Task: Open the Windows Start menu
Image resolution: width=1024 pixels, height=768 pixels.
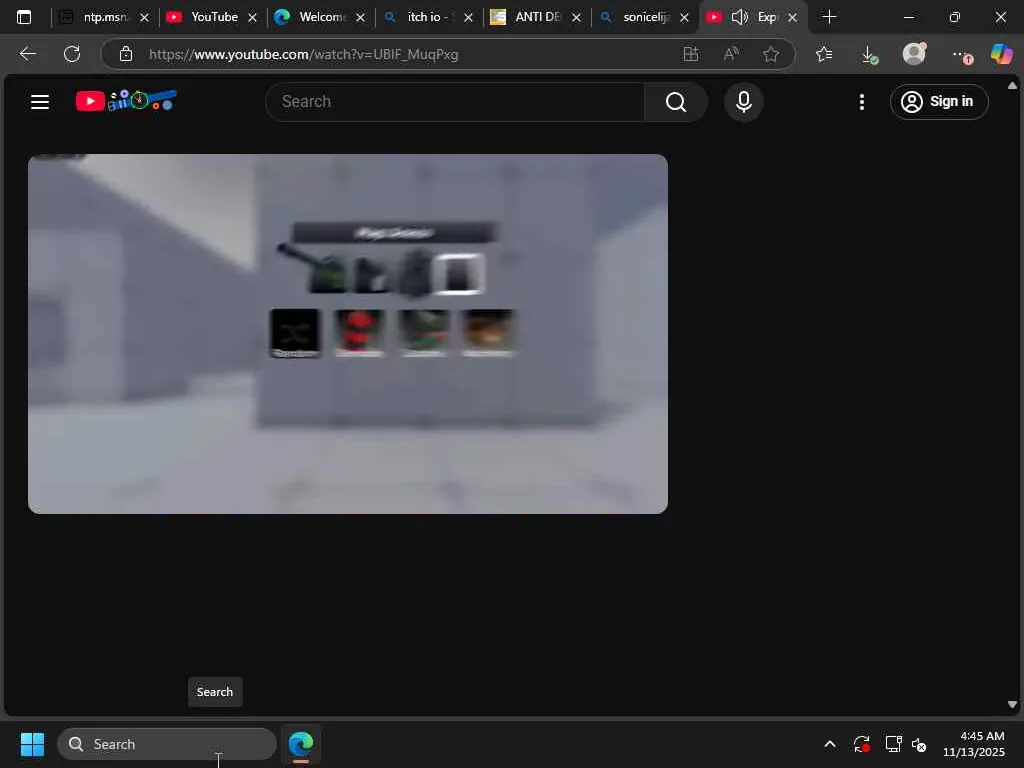Action: [x=32, y=744]
